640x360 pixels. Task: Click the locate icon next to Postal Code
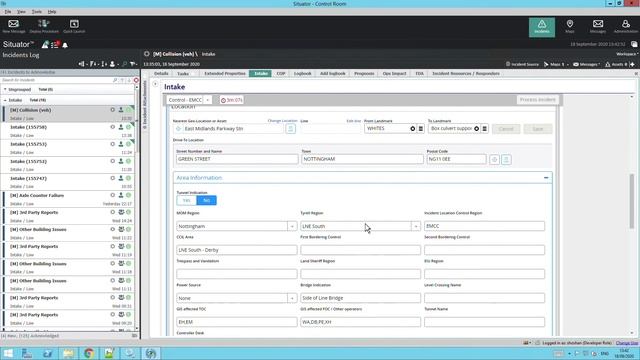[494, 160]
